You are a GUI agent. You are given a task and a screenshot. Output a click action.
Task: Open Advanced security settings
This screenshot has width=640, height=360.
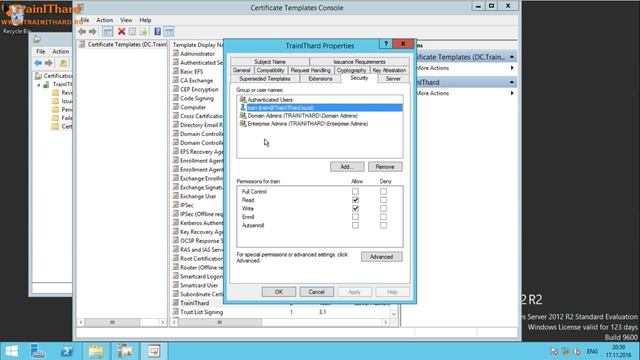381,257
